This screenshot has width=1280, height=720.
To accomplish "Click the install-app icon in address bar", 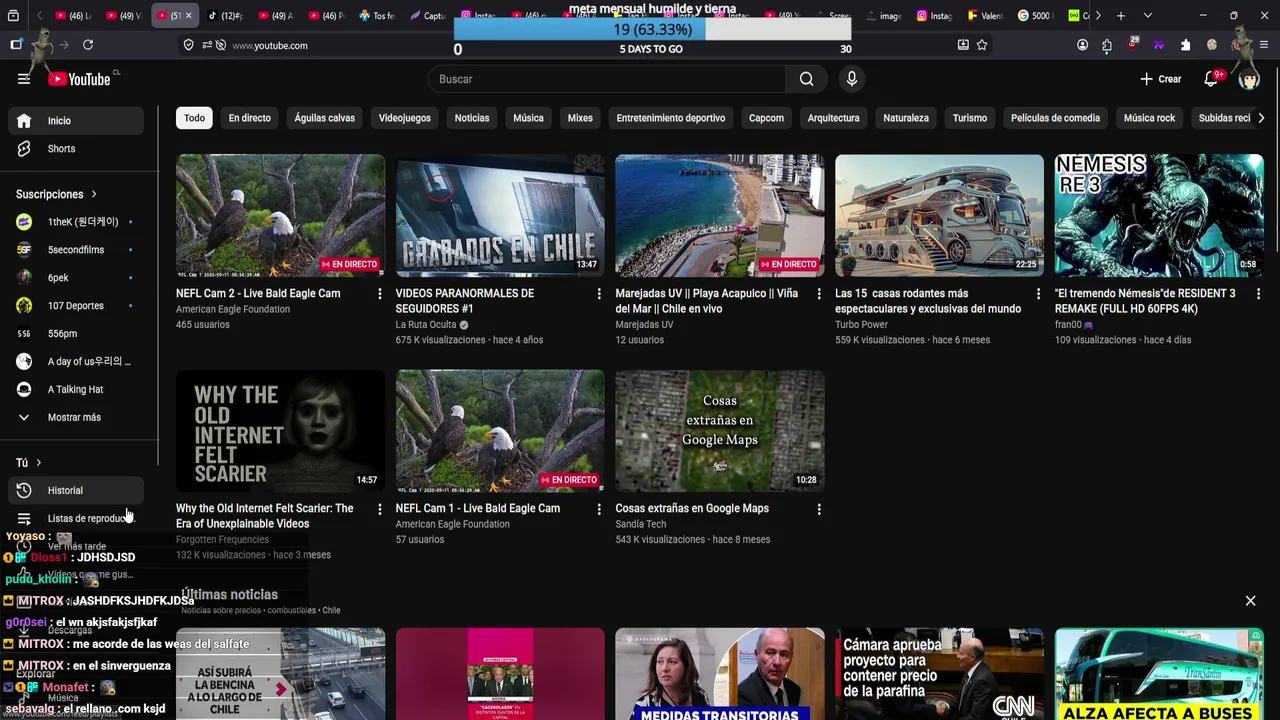I will point(963,45).
